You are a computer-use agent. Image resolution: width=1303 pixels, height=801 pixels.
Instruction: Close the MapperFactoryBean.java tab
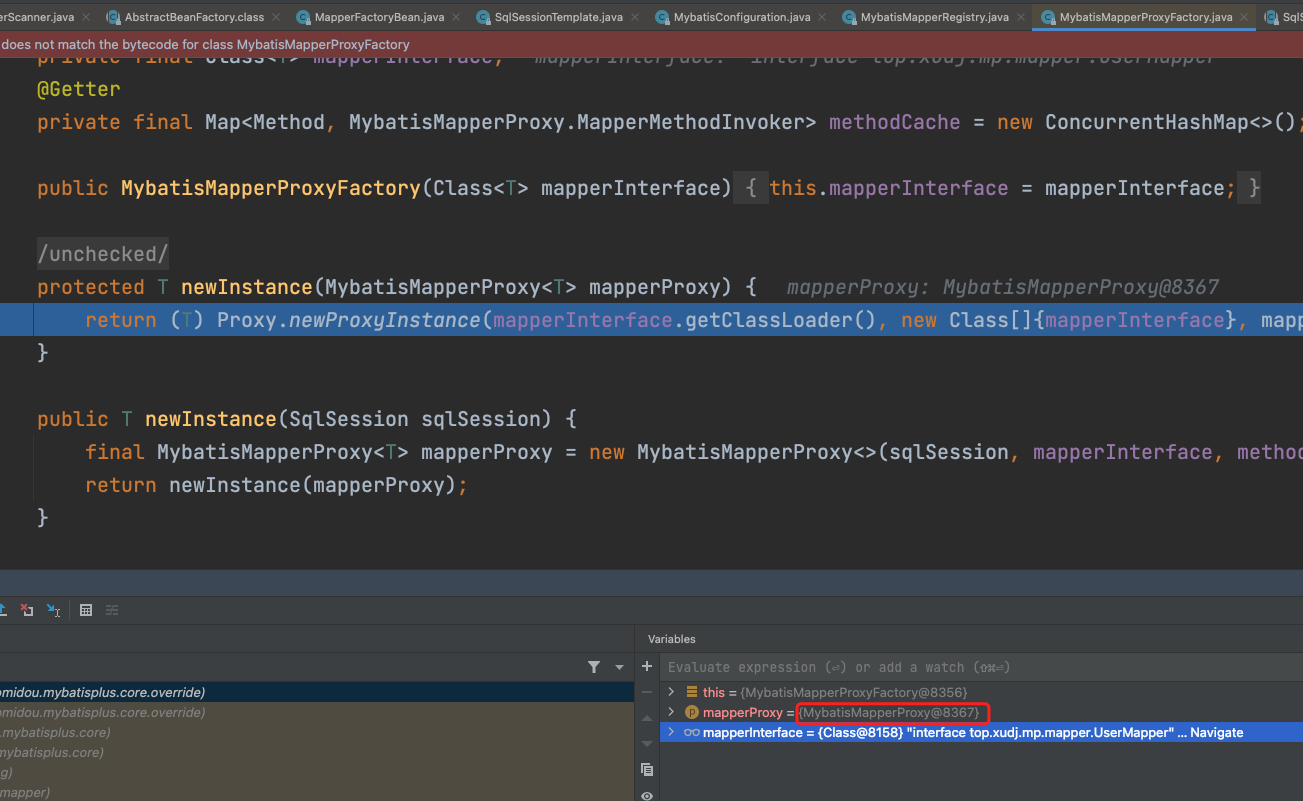(458, 17)
